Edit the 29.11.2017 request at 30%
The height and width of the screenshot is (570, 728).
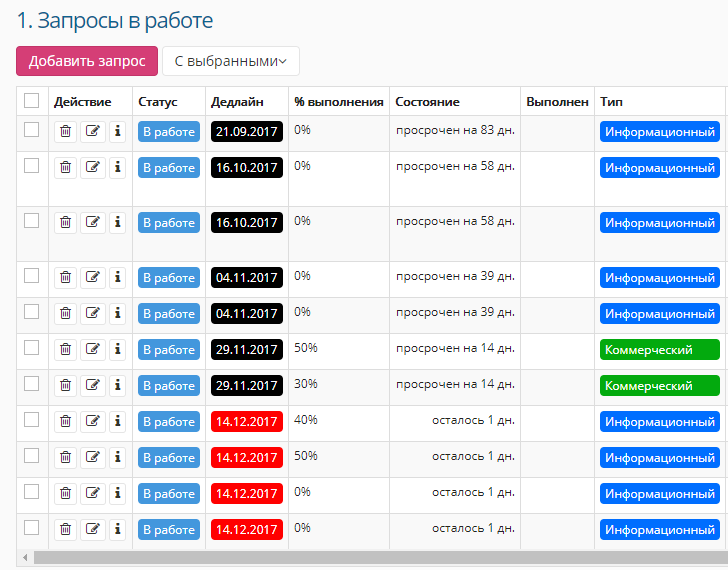(93, 386)
